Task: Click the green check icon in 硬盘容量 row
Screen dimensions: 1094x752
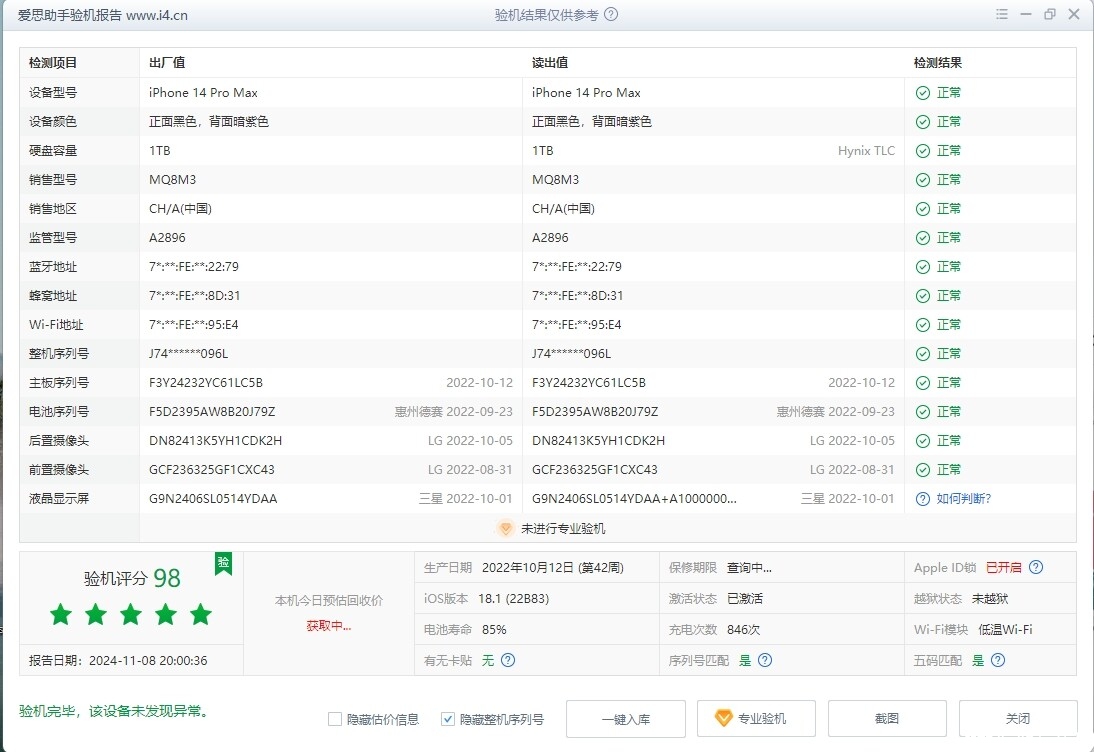Action: (x=922, y=151)
